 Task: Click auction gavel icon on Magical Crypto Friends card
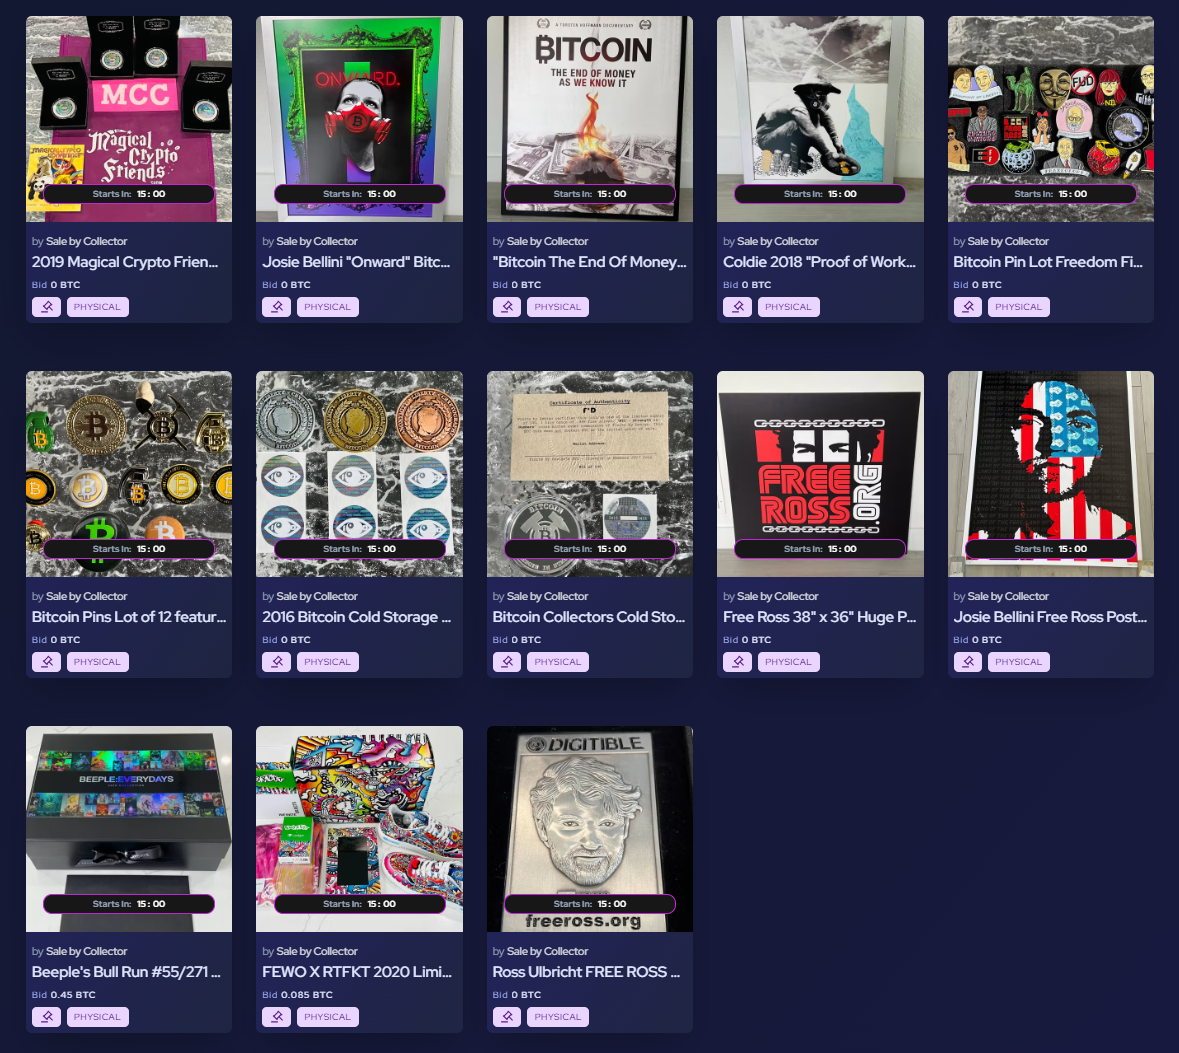coord(47,307)
